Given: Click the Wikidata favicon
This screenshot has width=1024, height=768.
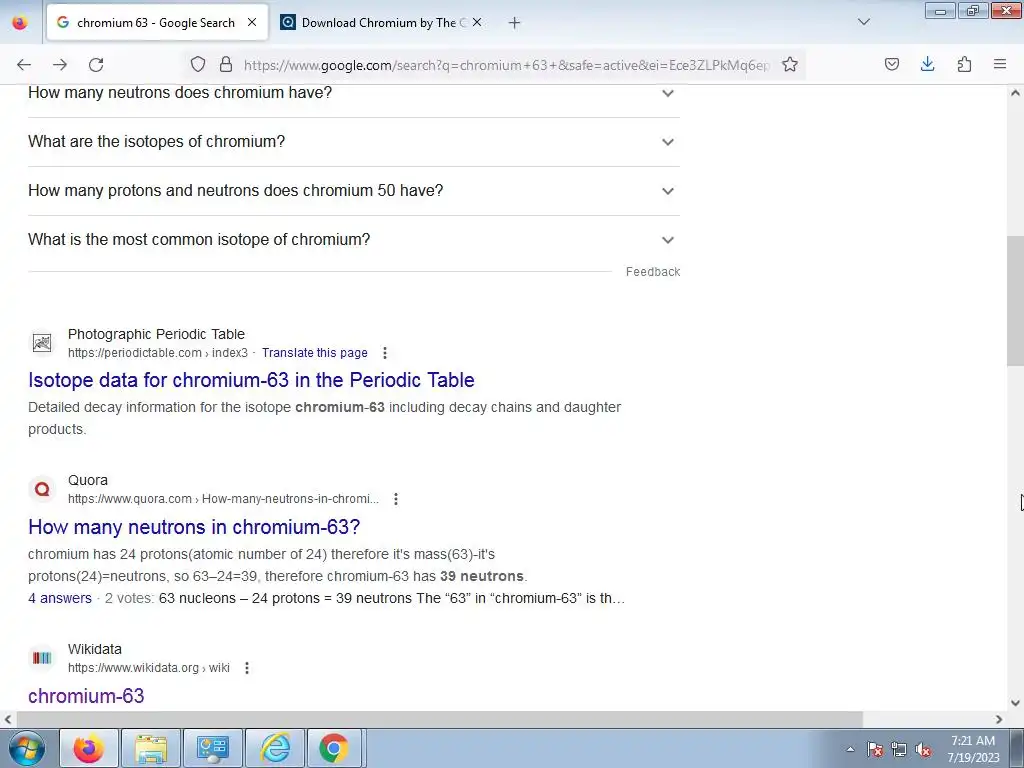Looking at the screenshot, I should click(x=42, y=658).
